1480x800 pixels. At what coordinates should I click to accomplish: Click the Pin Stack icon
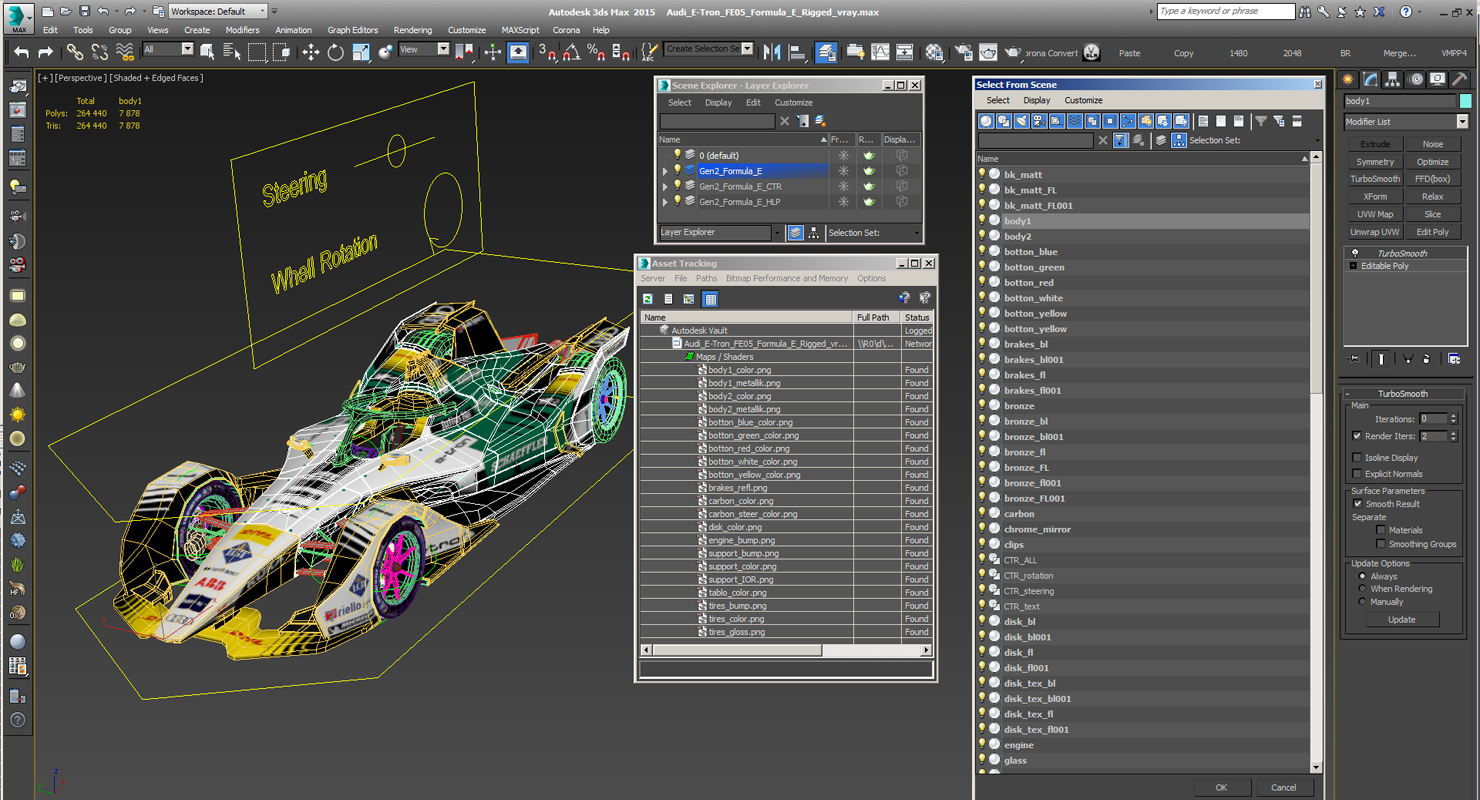point(1354,358)
